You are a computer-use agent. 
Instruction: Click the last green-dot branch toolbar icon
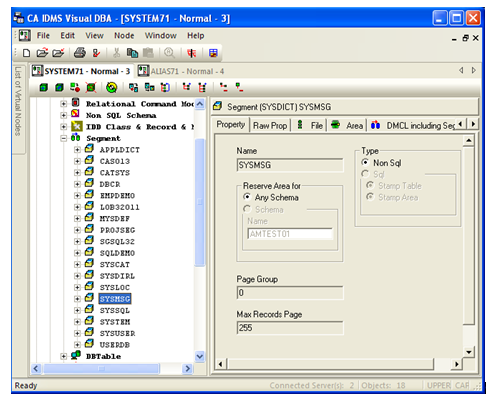[x=239, y=87]
